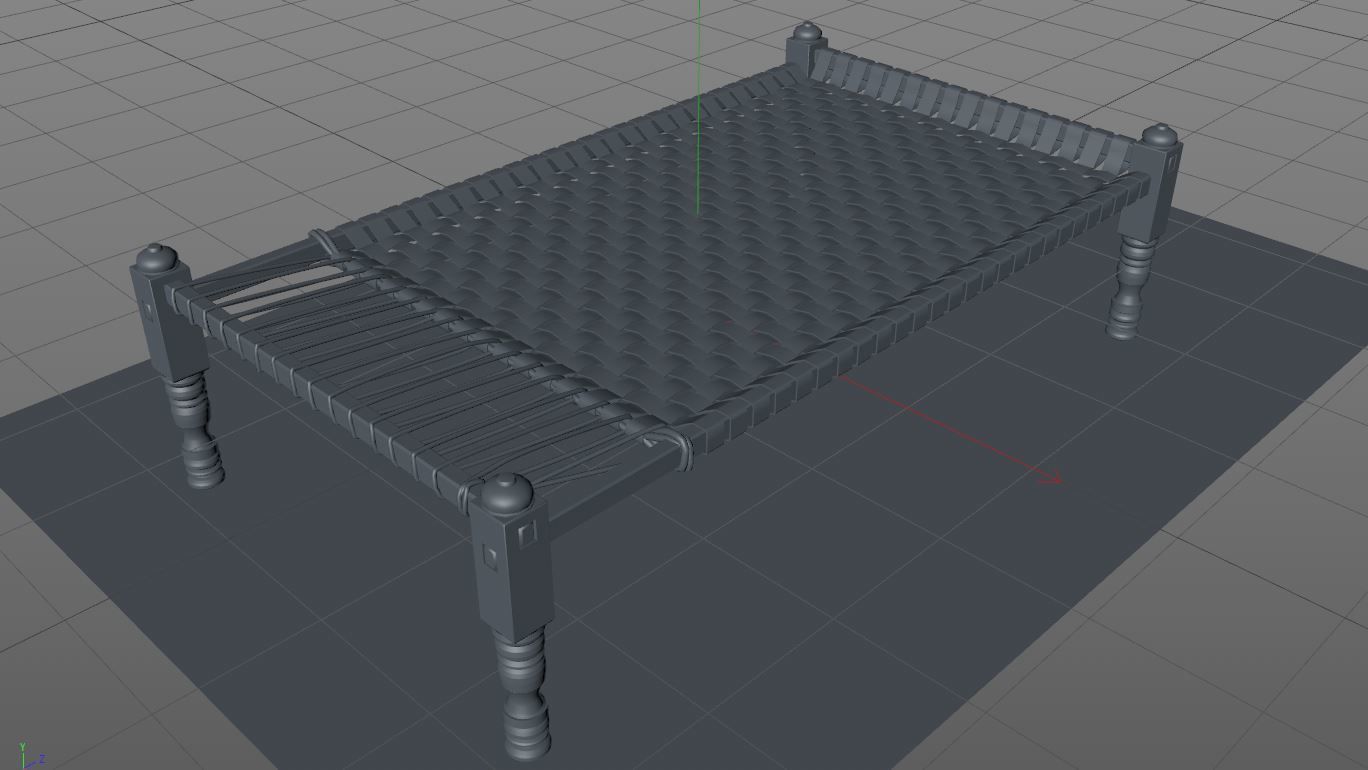Select the turned bed leg closest to camera
Image resolution: width=1368 pixels, height=770 pixels.
pyautogui.click(x=515, y=615)
